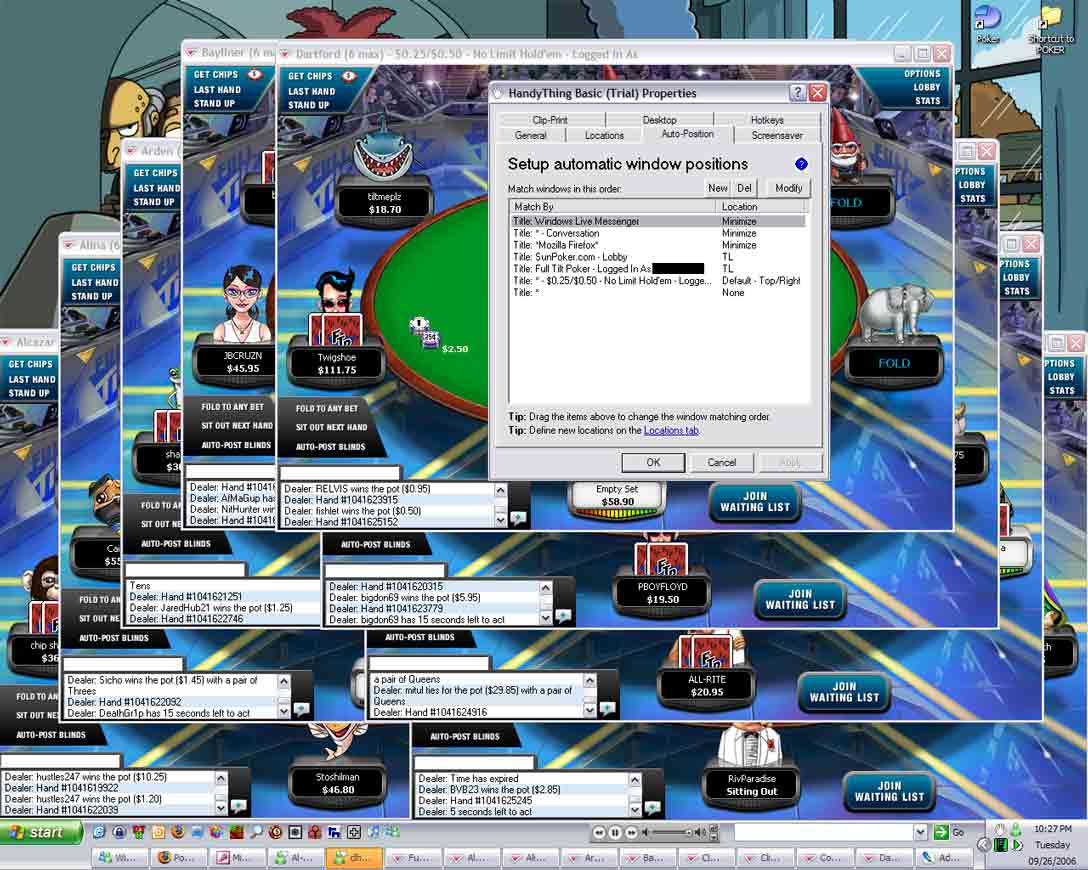
Task: Confirm the dialog with OK
Action: coord(653,462)
